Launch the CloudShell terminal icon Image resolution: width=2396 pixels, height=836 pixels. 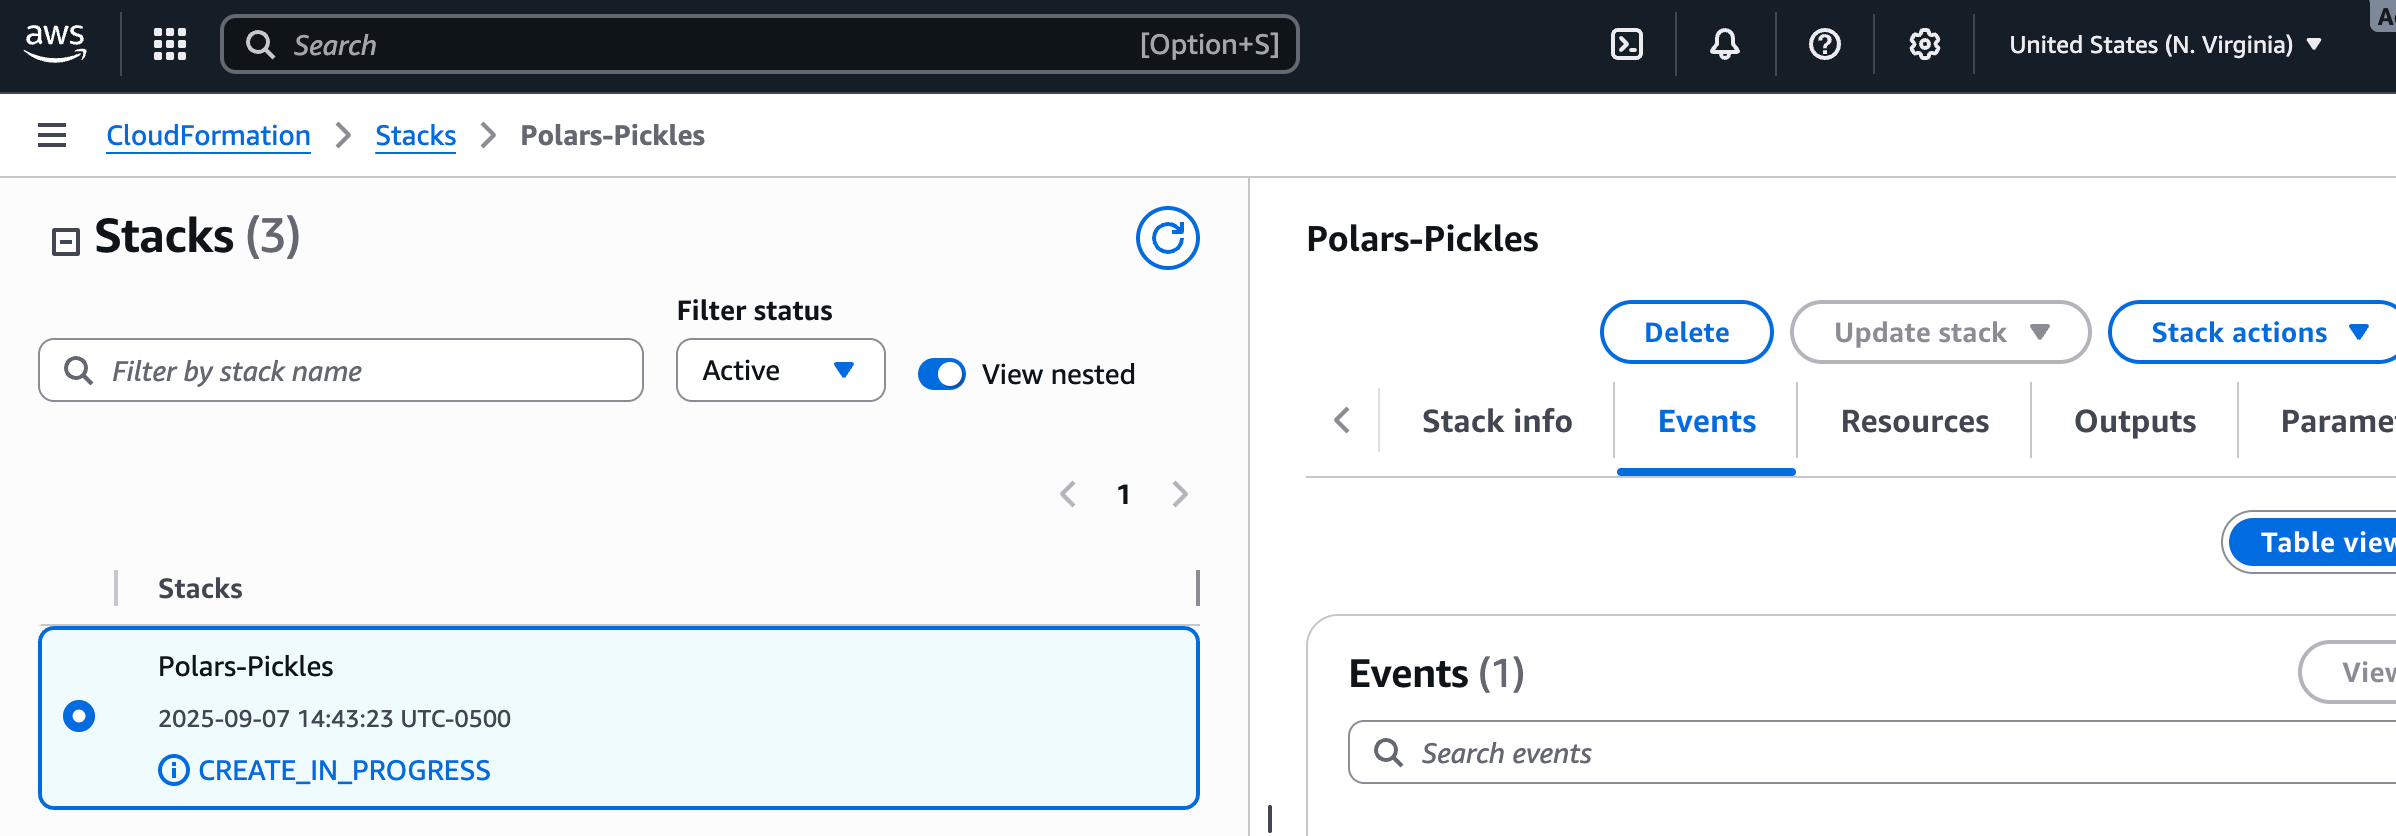[x=1627, y=44]
